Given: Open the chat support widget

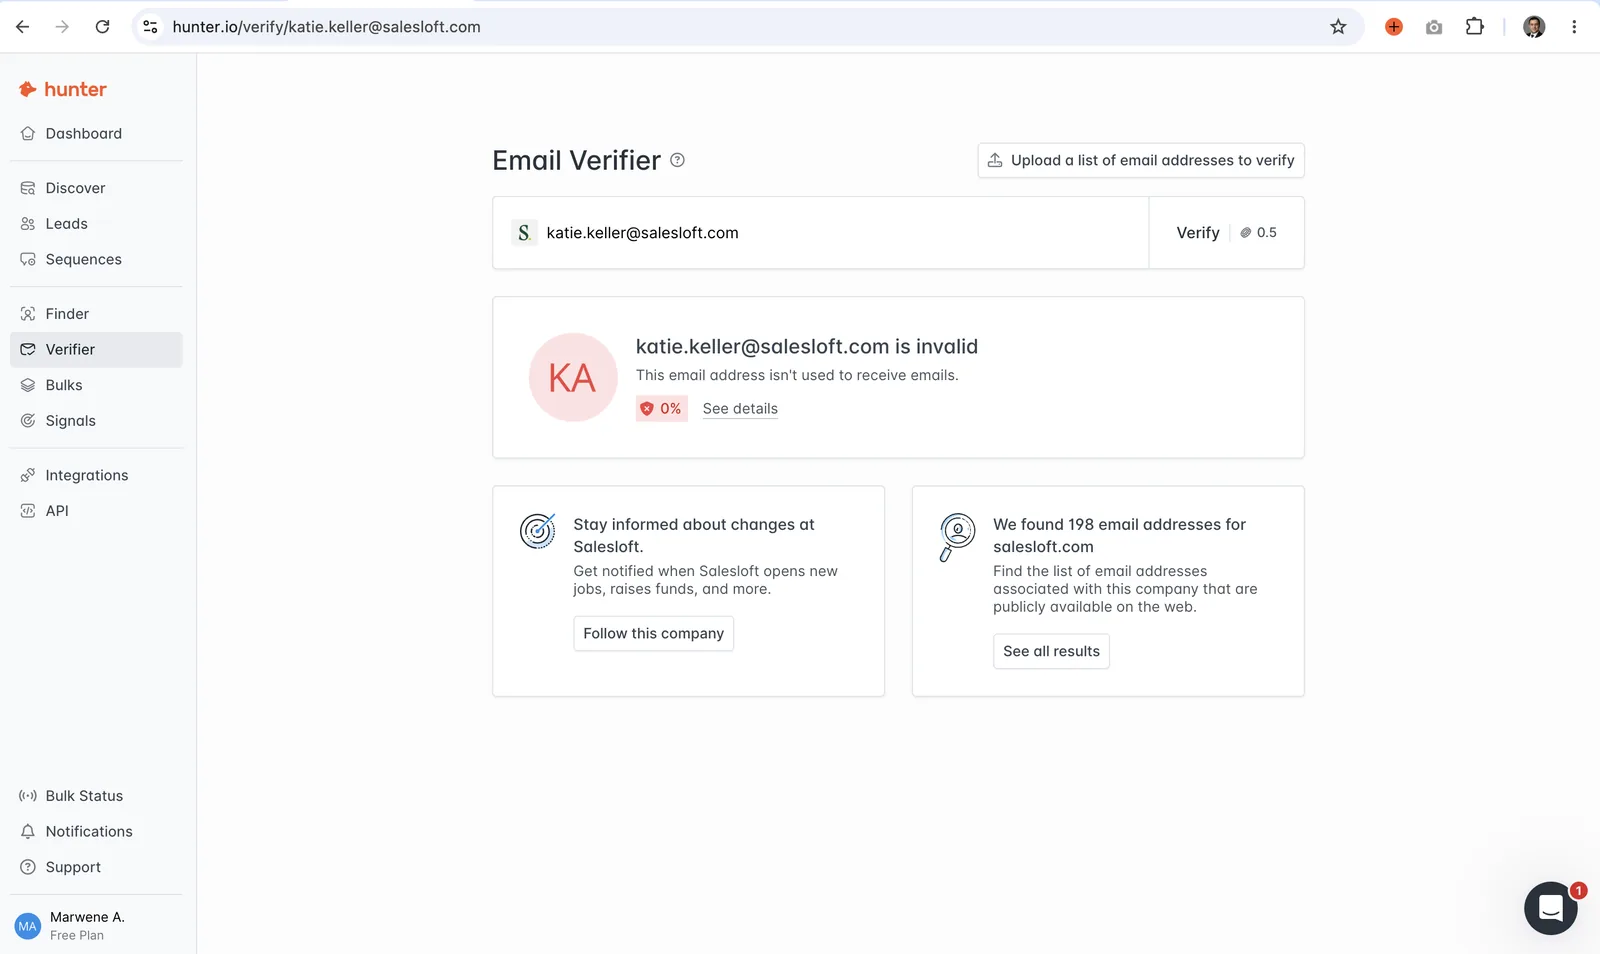Looking at the screenshot, I should [1551, 908].
